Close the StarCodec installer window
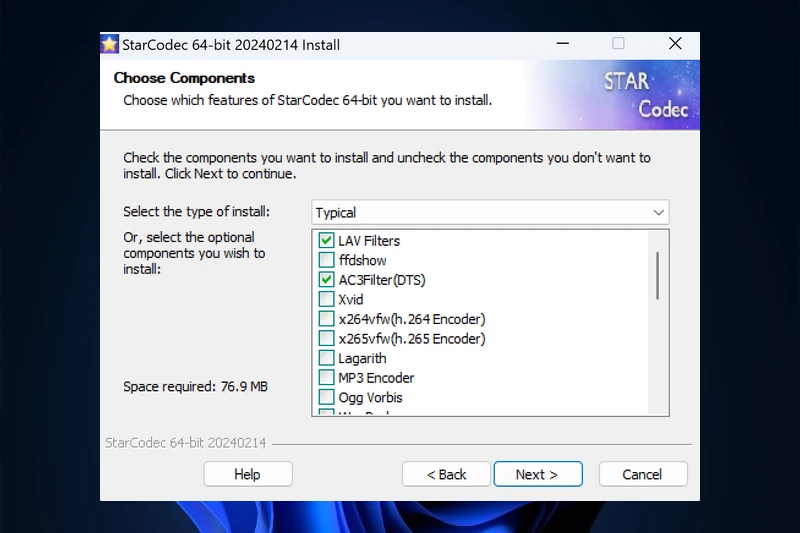 pos(675,44)
